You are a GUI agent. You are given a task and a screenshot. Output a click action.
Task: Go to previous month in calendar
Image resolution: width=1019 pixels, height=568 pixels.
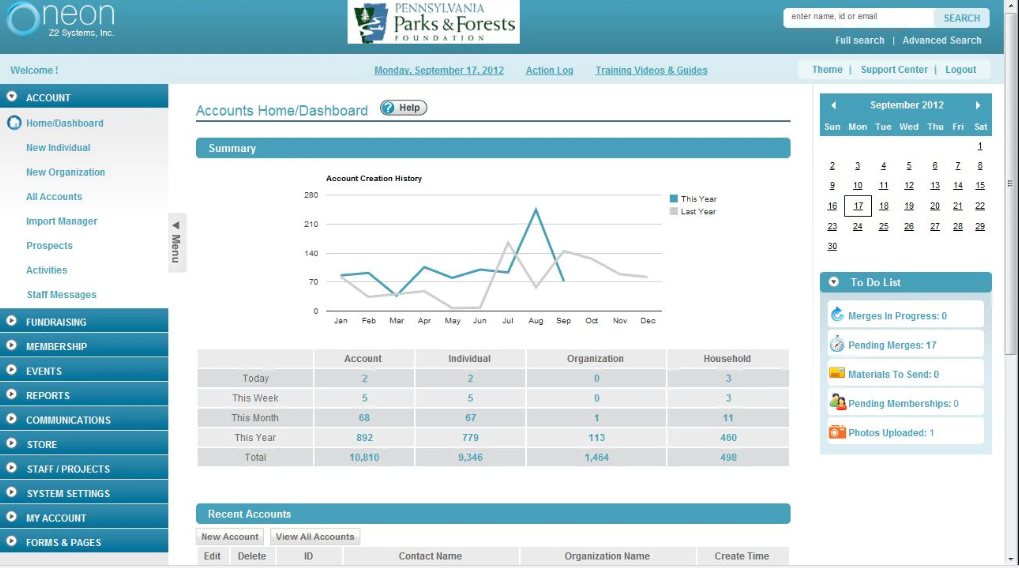click(833, 105)
